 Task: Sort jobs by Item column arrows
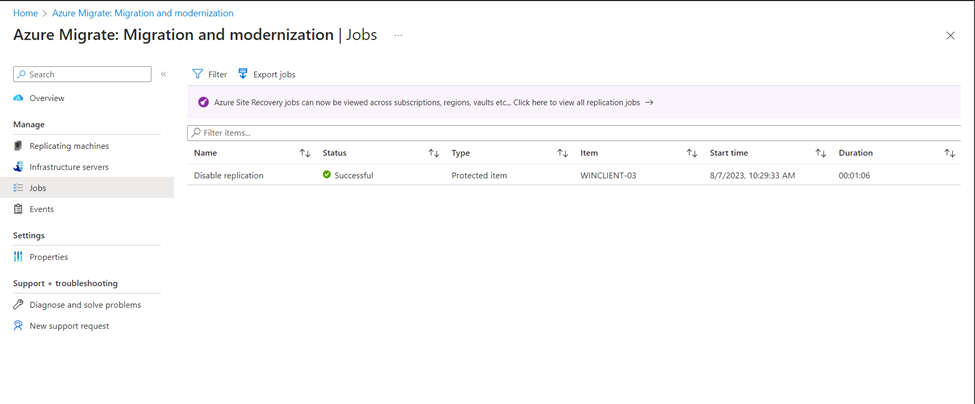[x=691, y=153]
